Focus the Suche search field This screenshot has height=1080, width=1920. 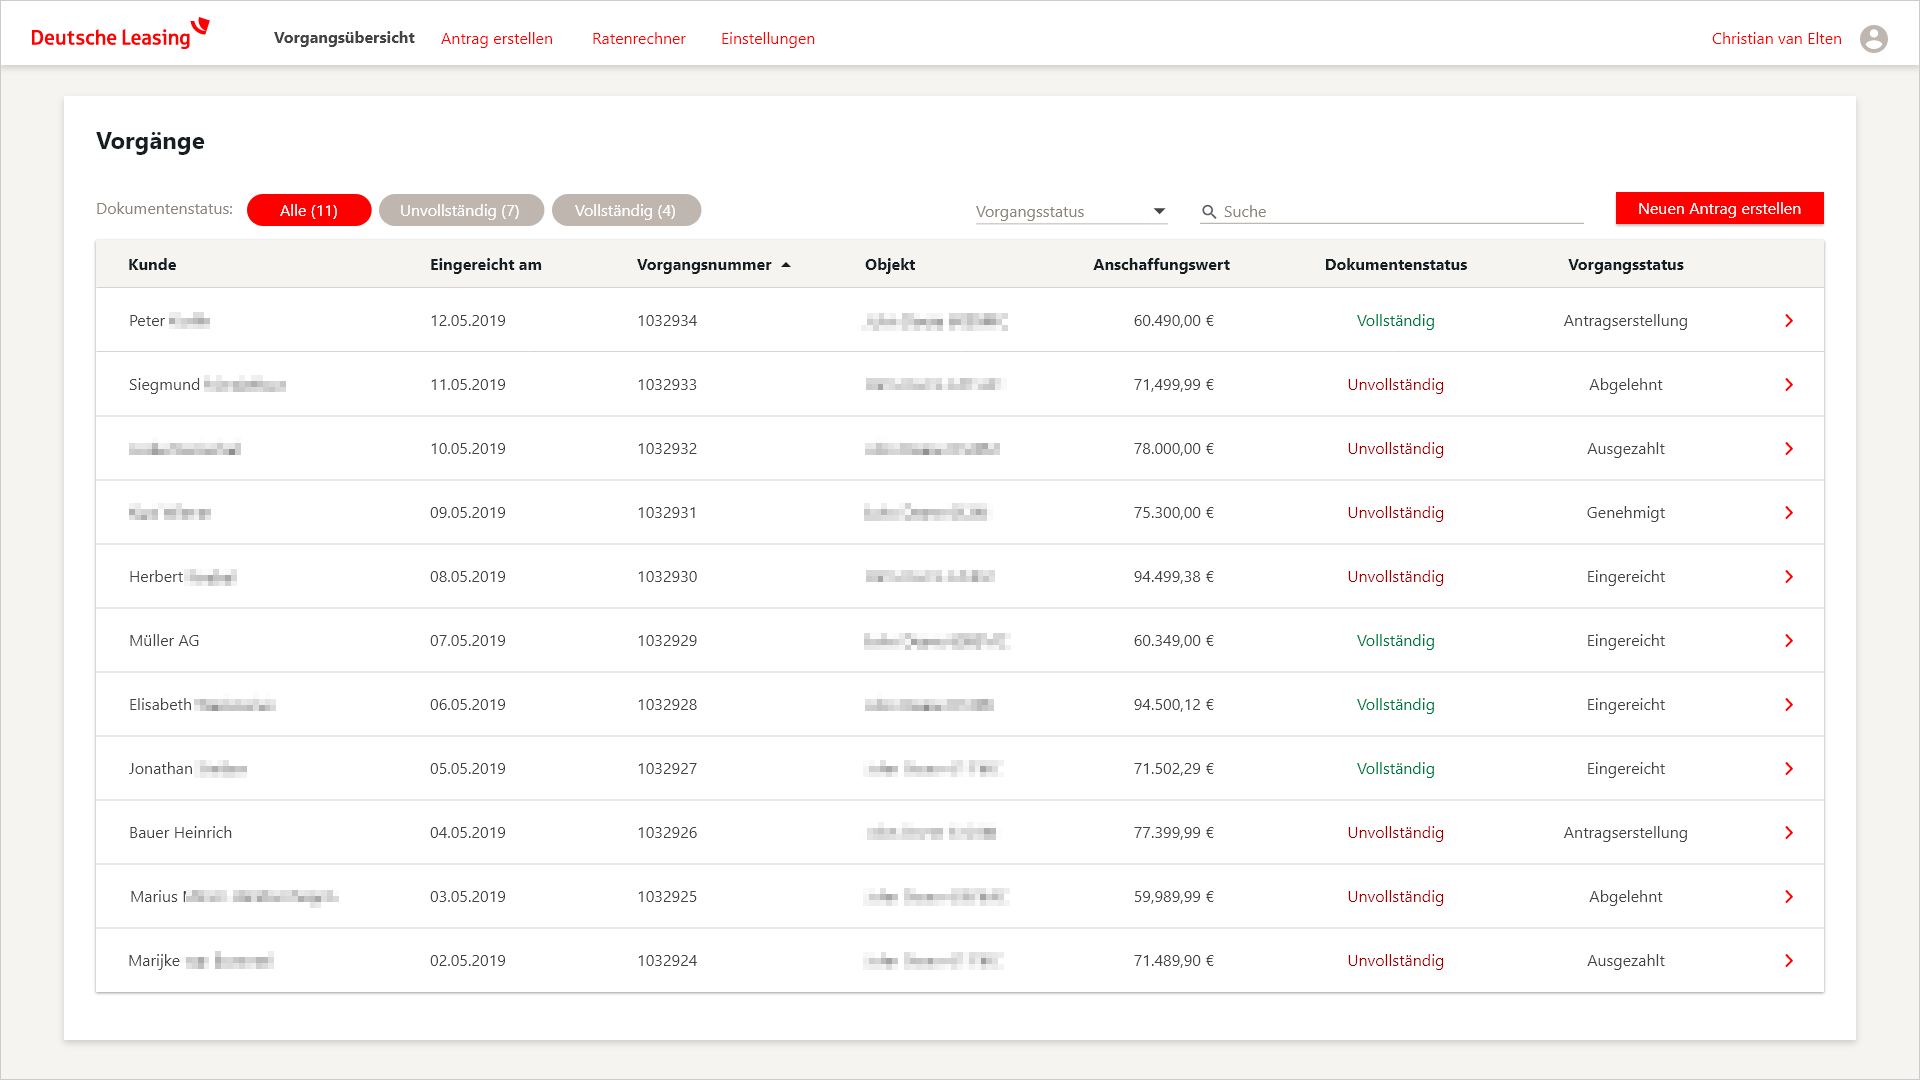(1400, 212)
